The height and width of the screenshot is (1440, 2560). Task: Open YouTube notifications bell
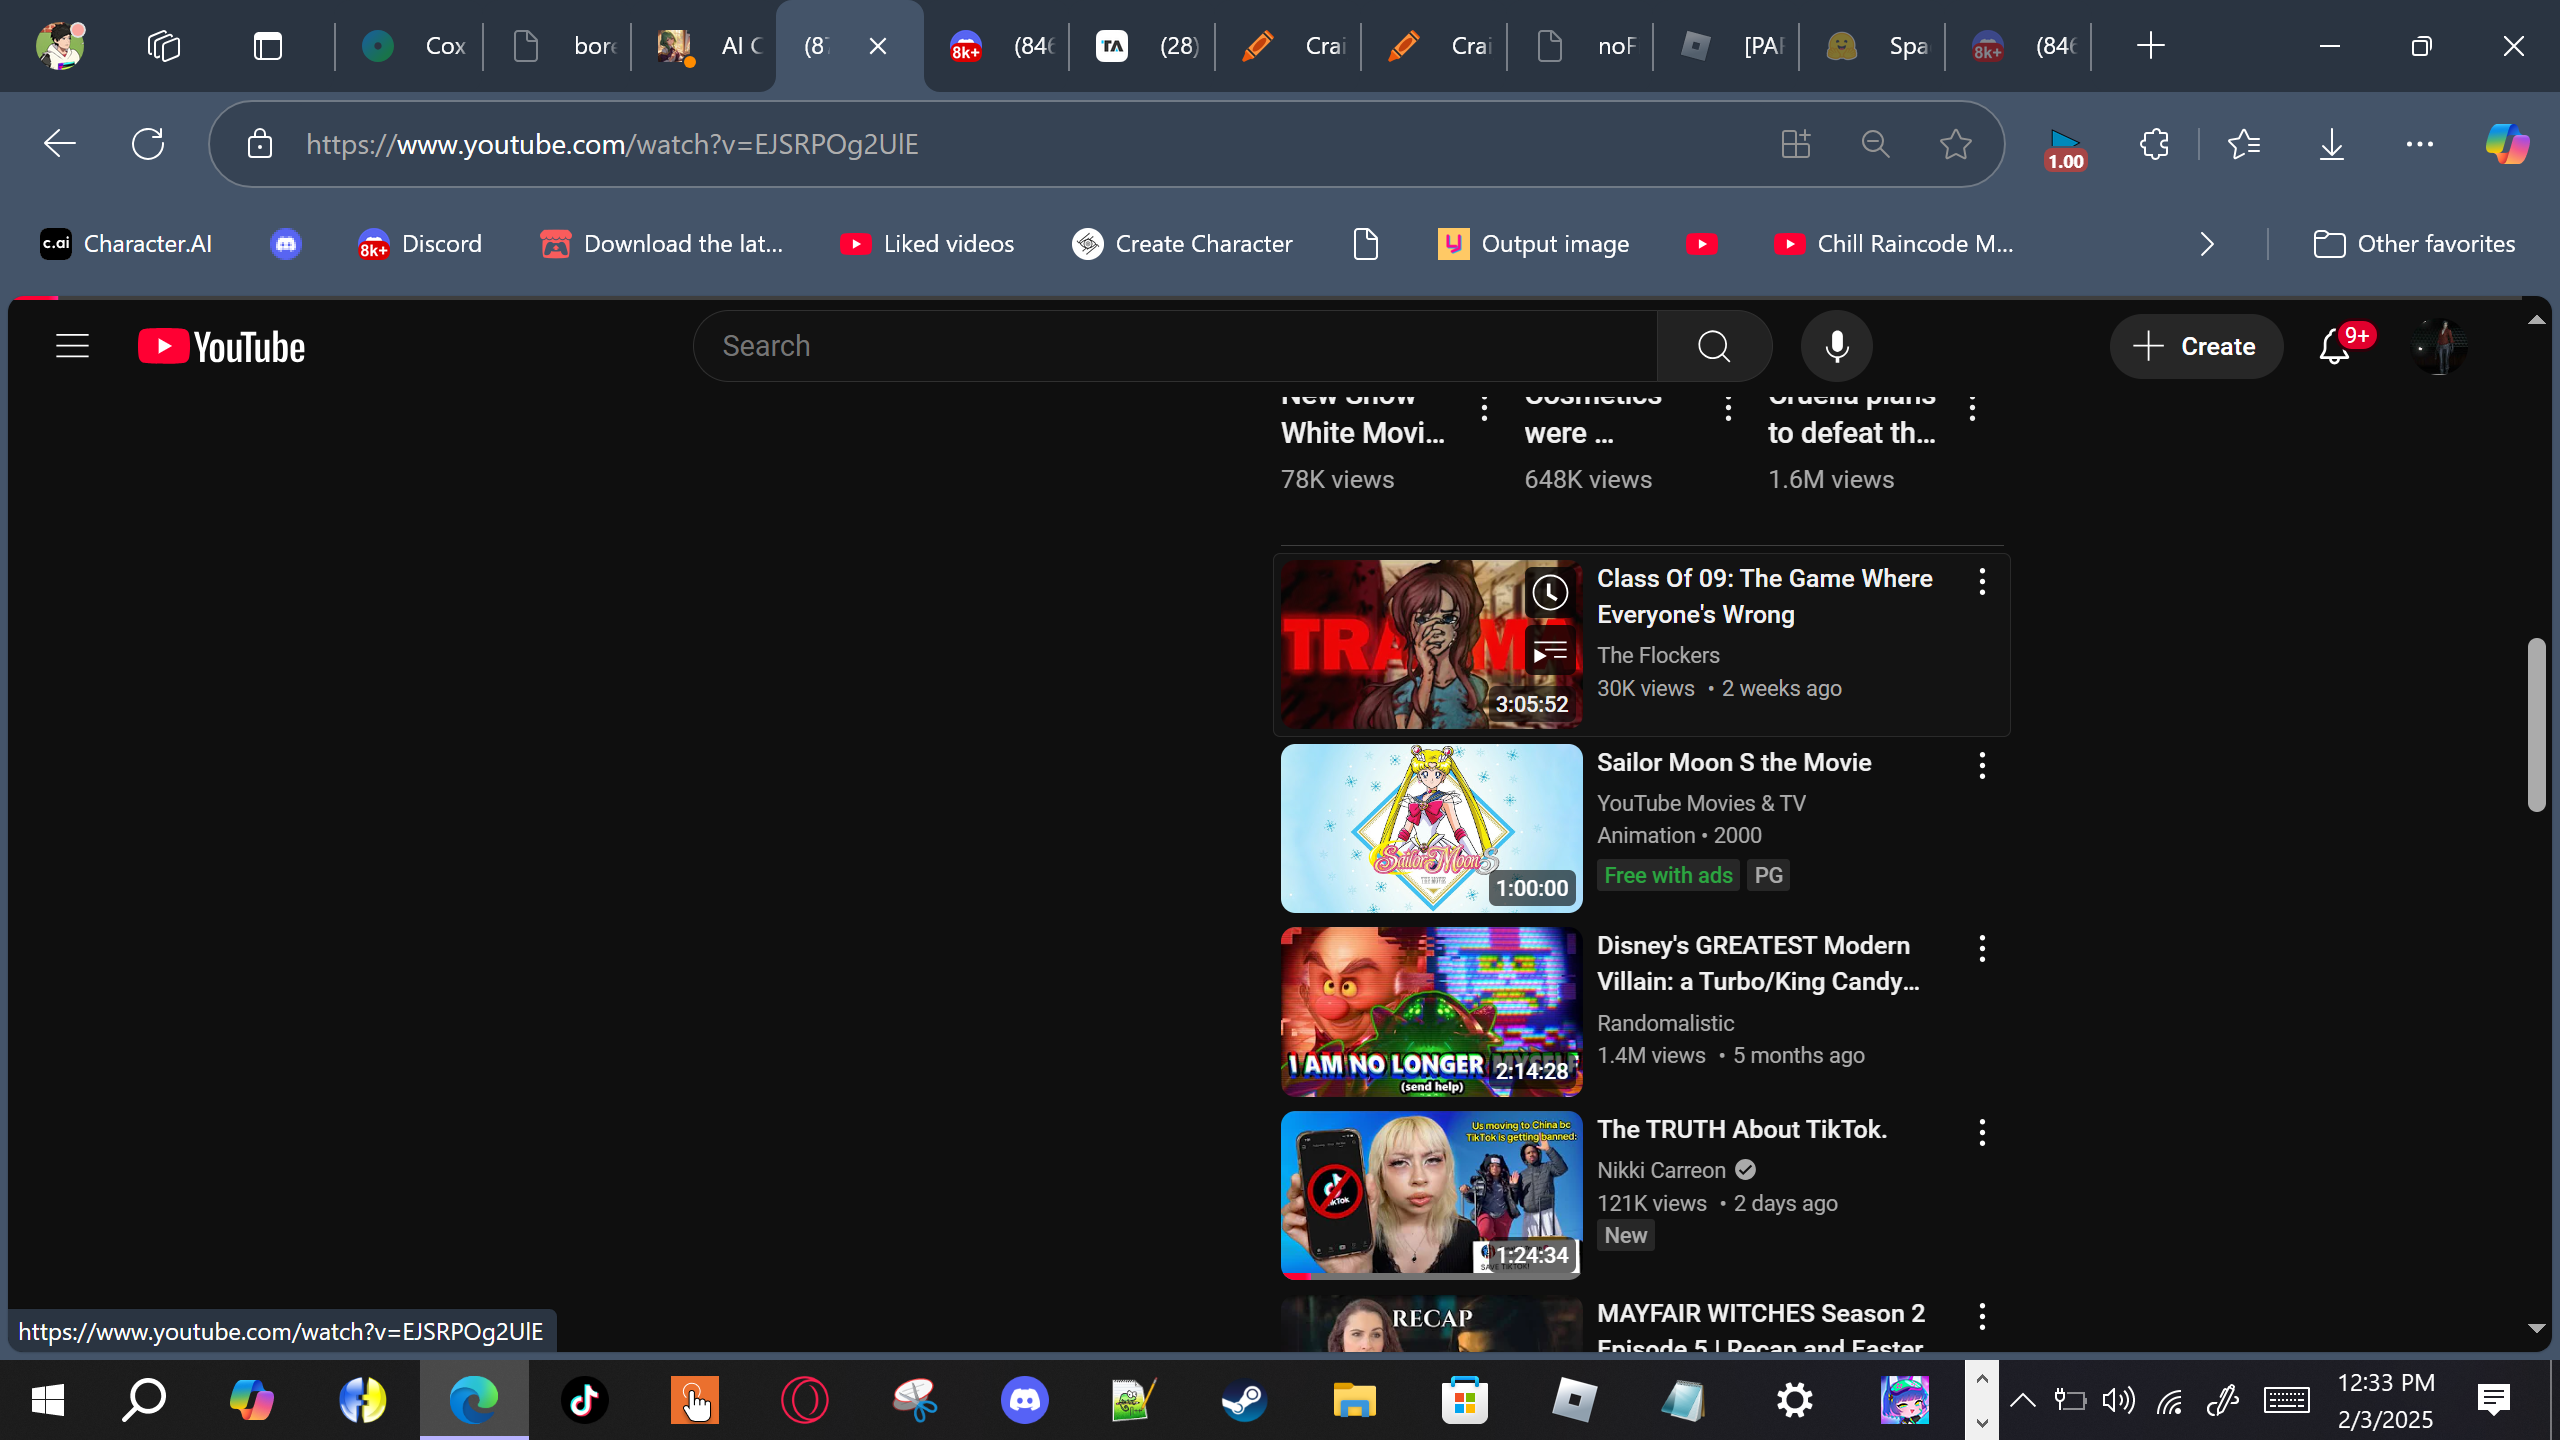coord(2334,346)
